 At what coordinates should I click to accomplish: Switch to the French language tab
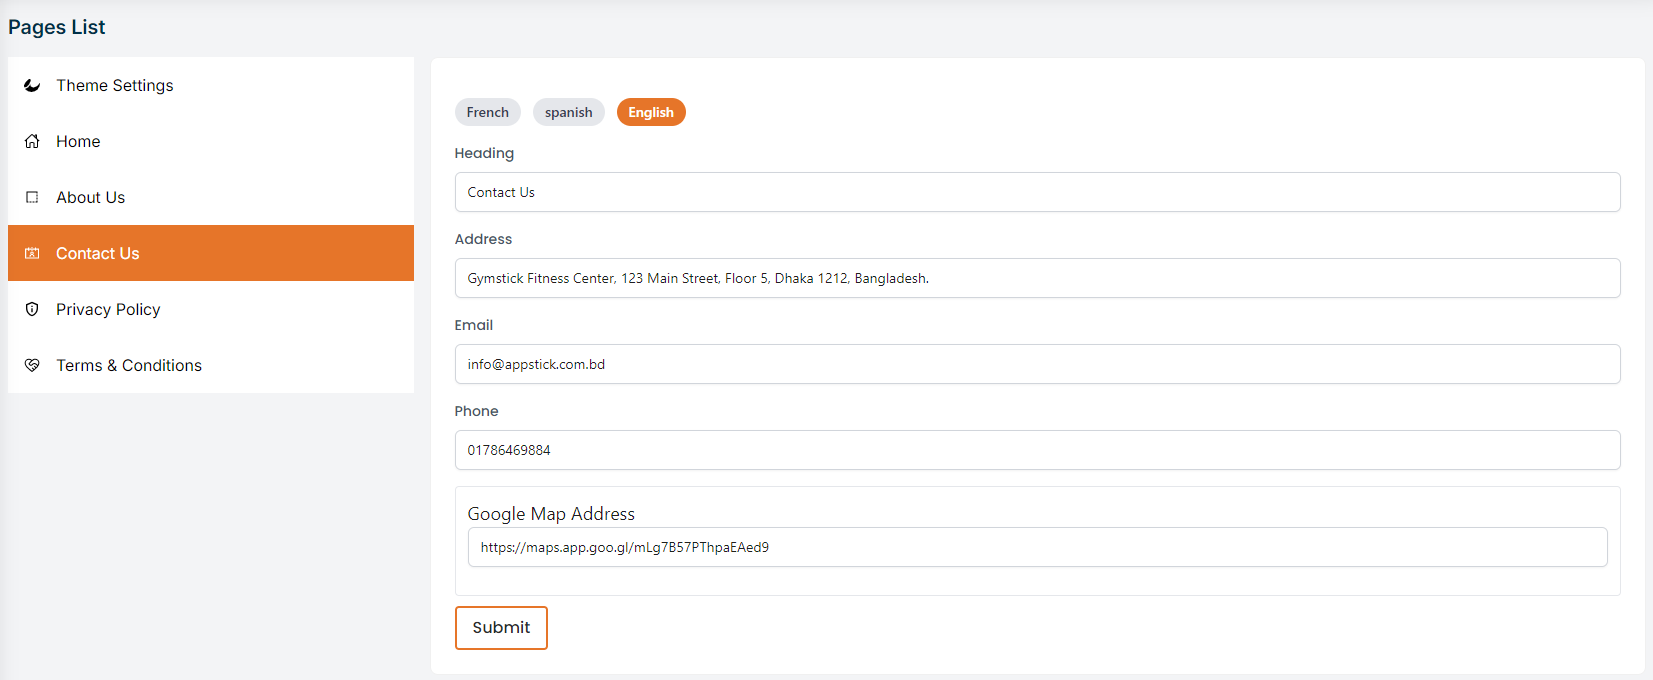487,112
